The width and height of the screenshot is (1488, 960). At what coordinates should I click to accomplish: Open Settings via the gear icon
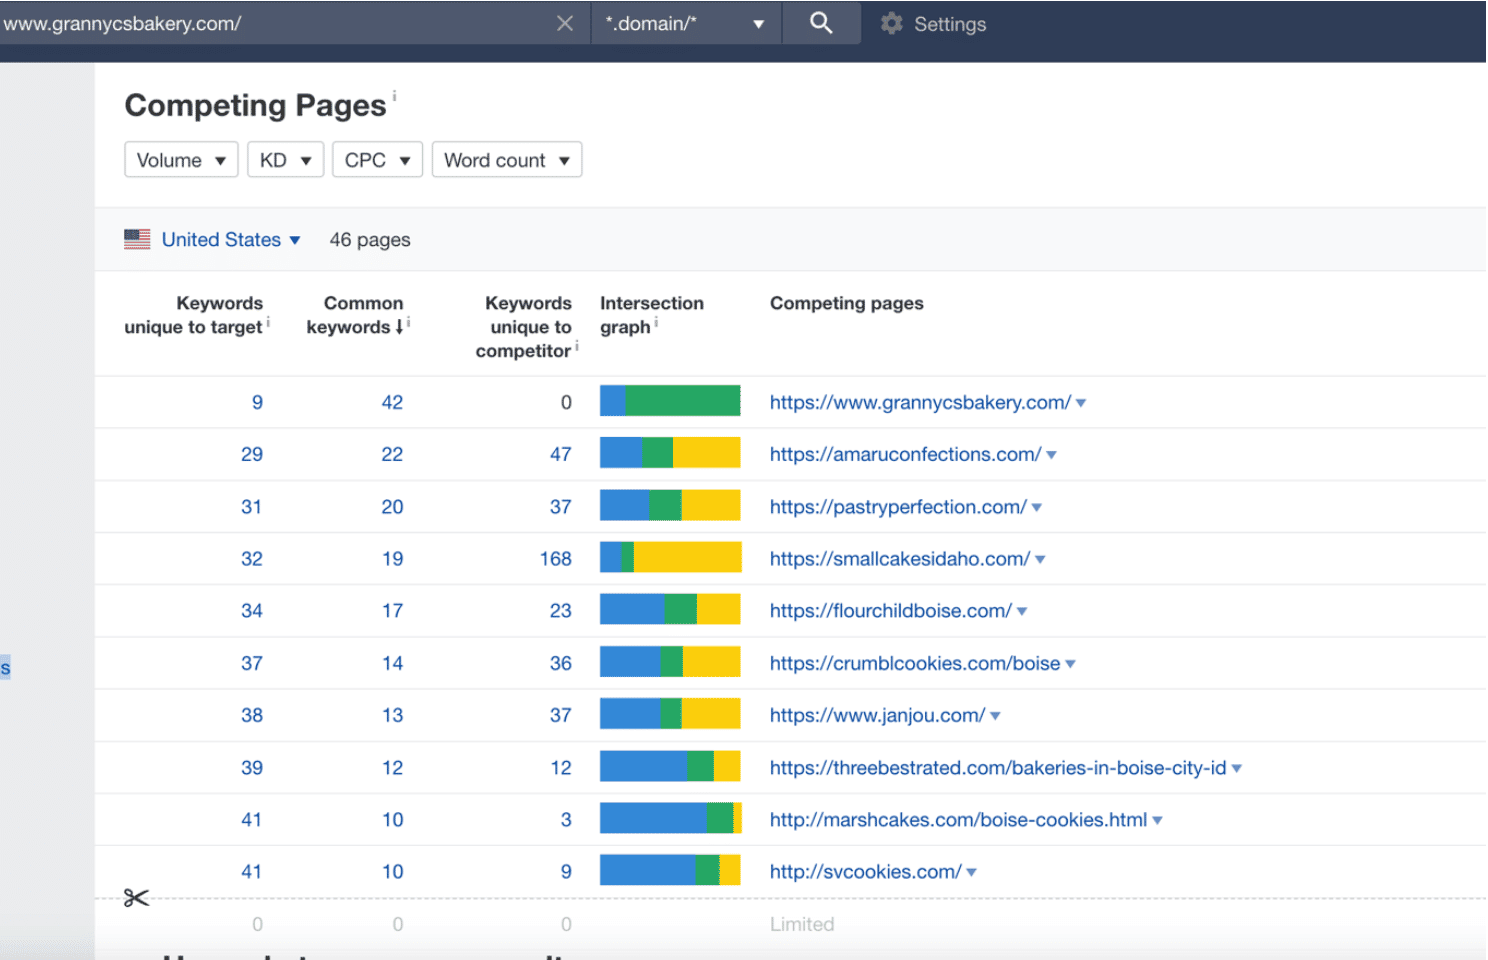pyautogui.click(x=891, y=24)
